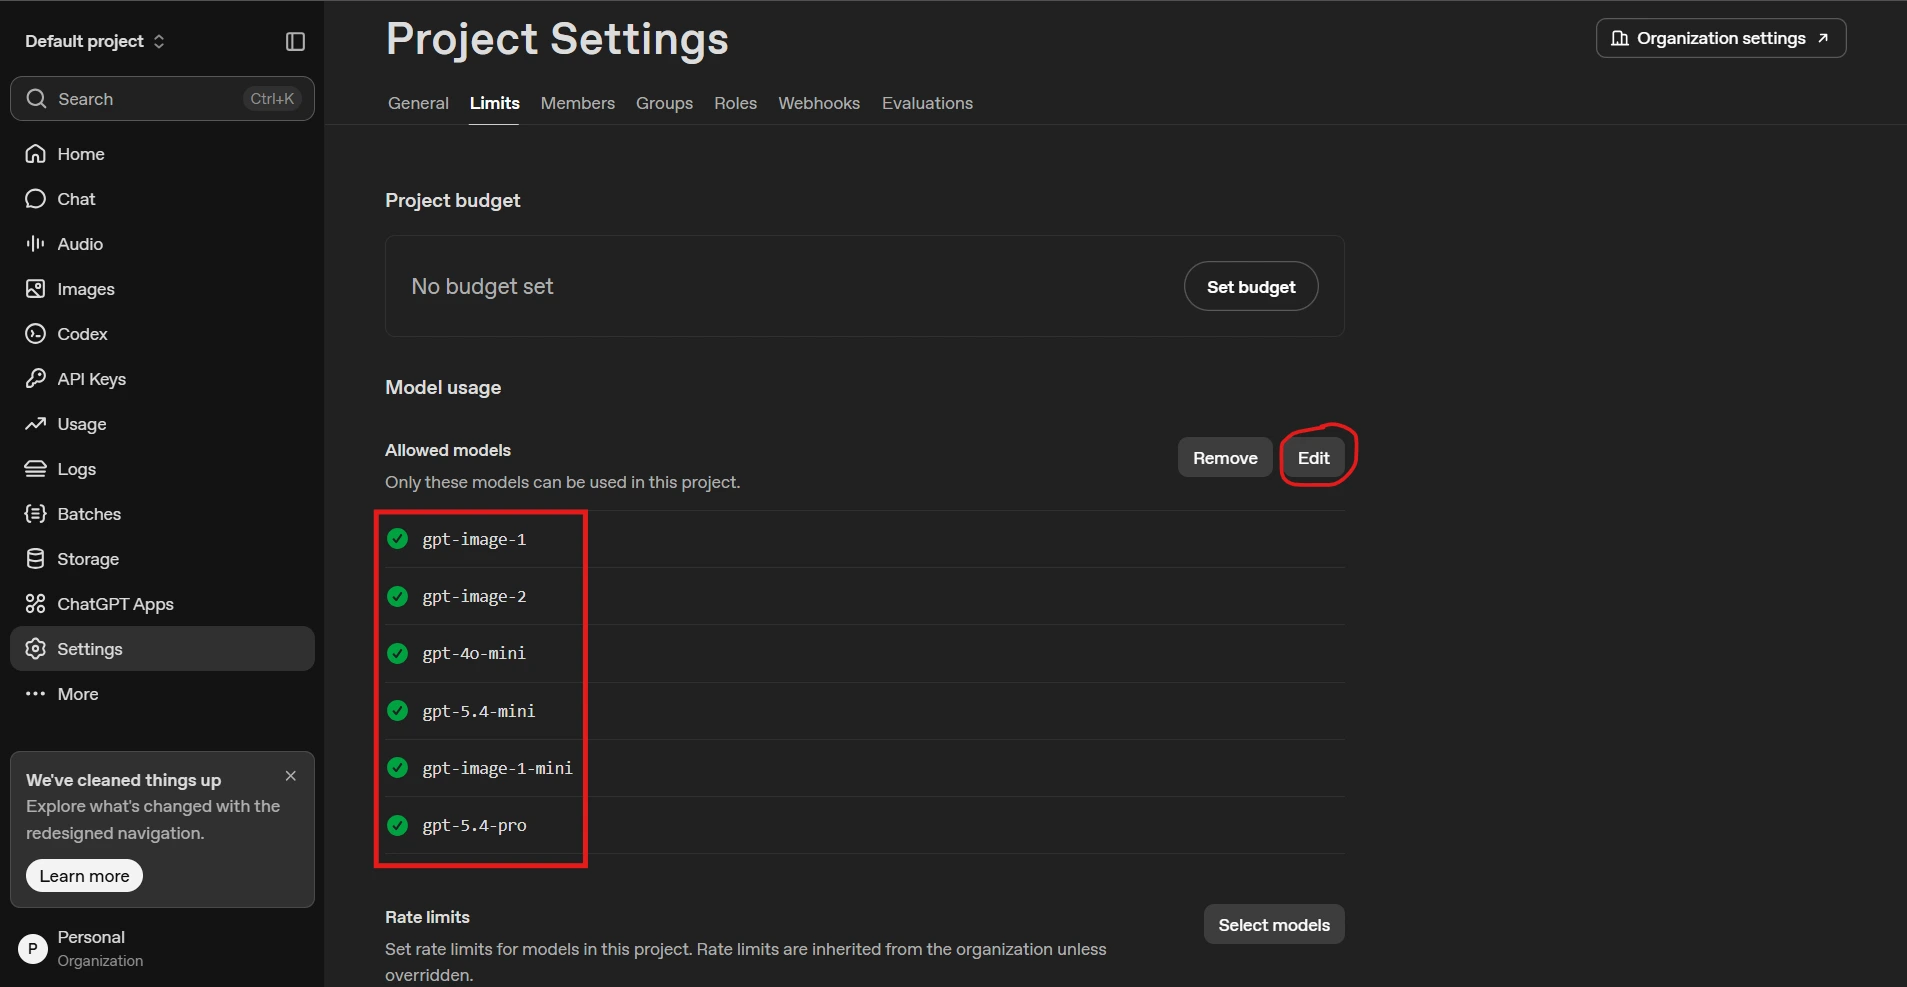1907x987 pixels.
Task: Collapse the sidebar using the panel icon
Action: [295, 41]
